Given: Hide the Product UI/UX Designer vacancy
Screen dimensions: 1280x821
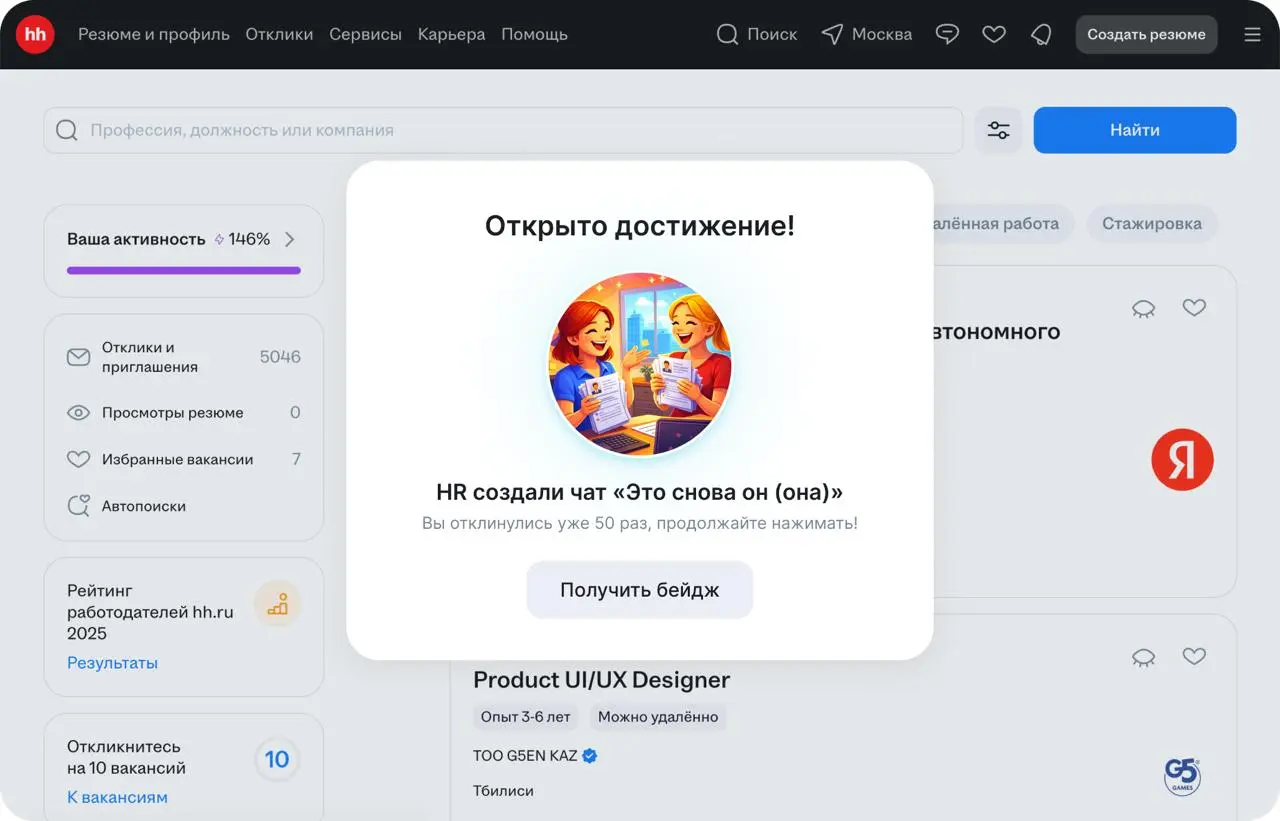Looking at the screenshot, I should [x=1143, y=657].
